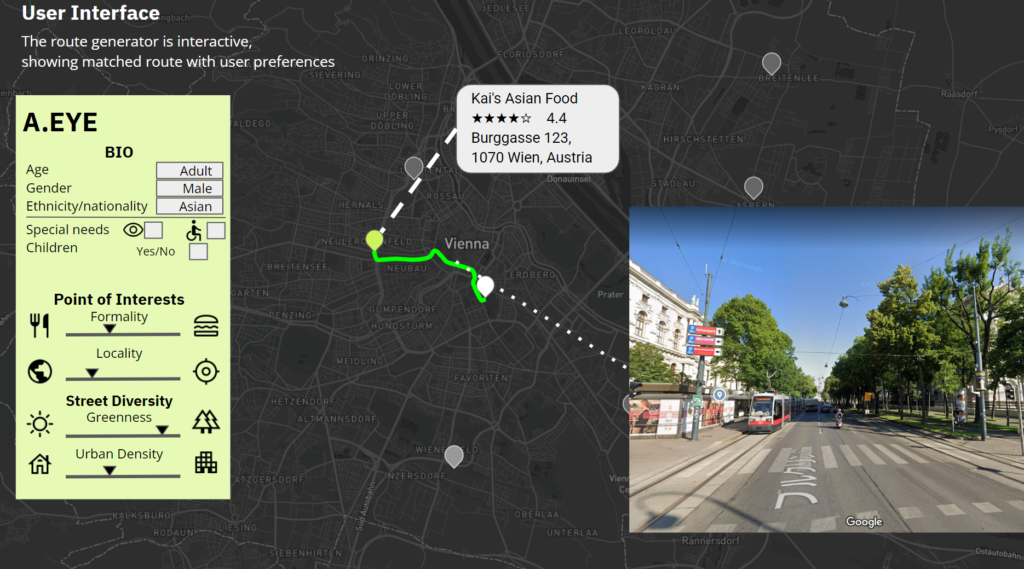1024x569 pixels.
Task: Open the Gender dropdown showing Male
Action: point(190,188)
